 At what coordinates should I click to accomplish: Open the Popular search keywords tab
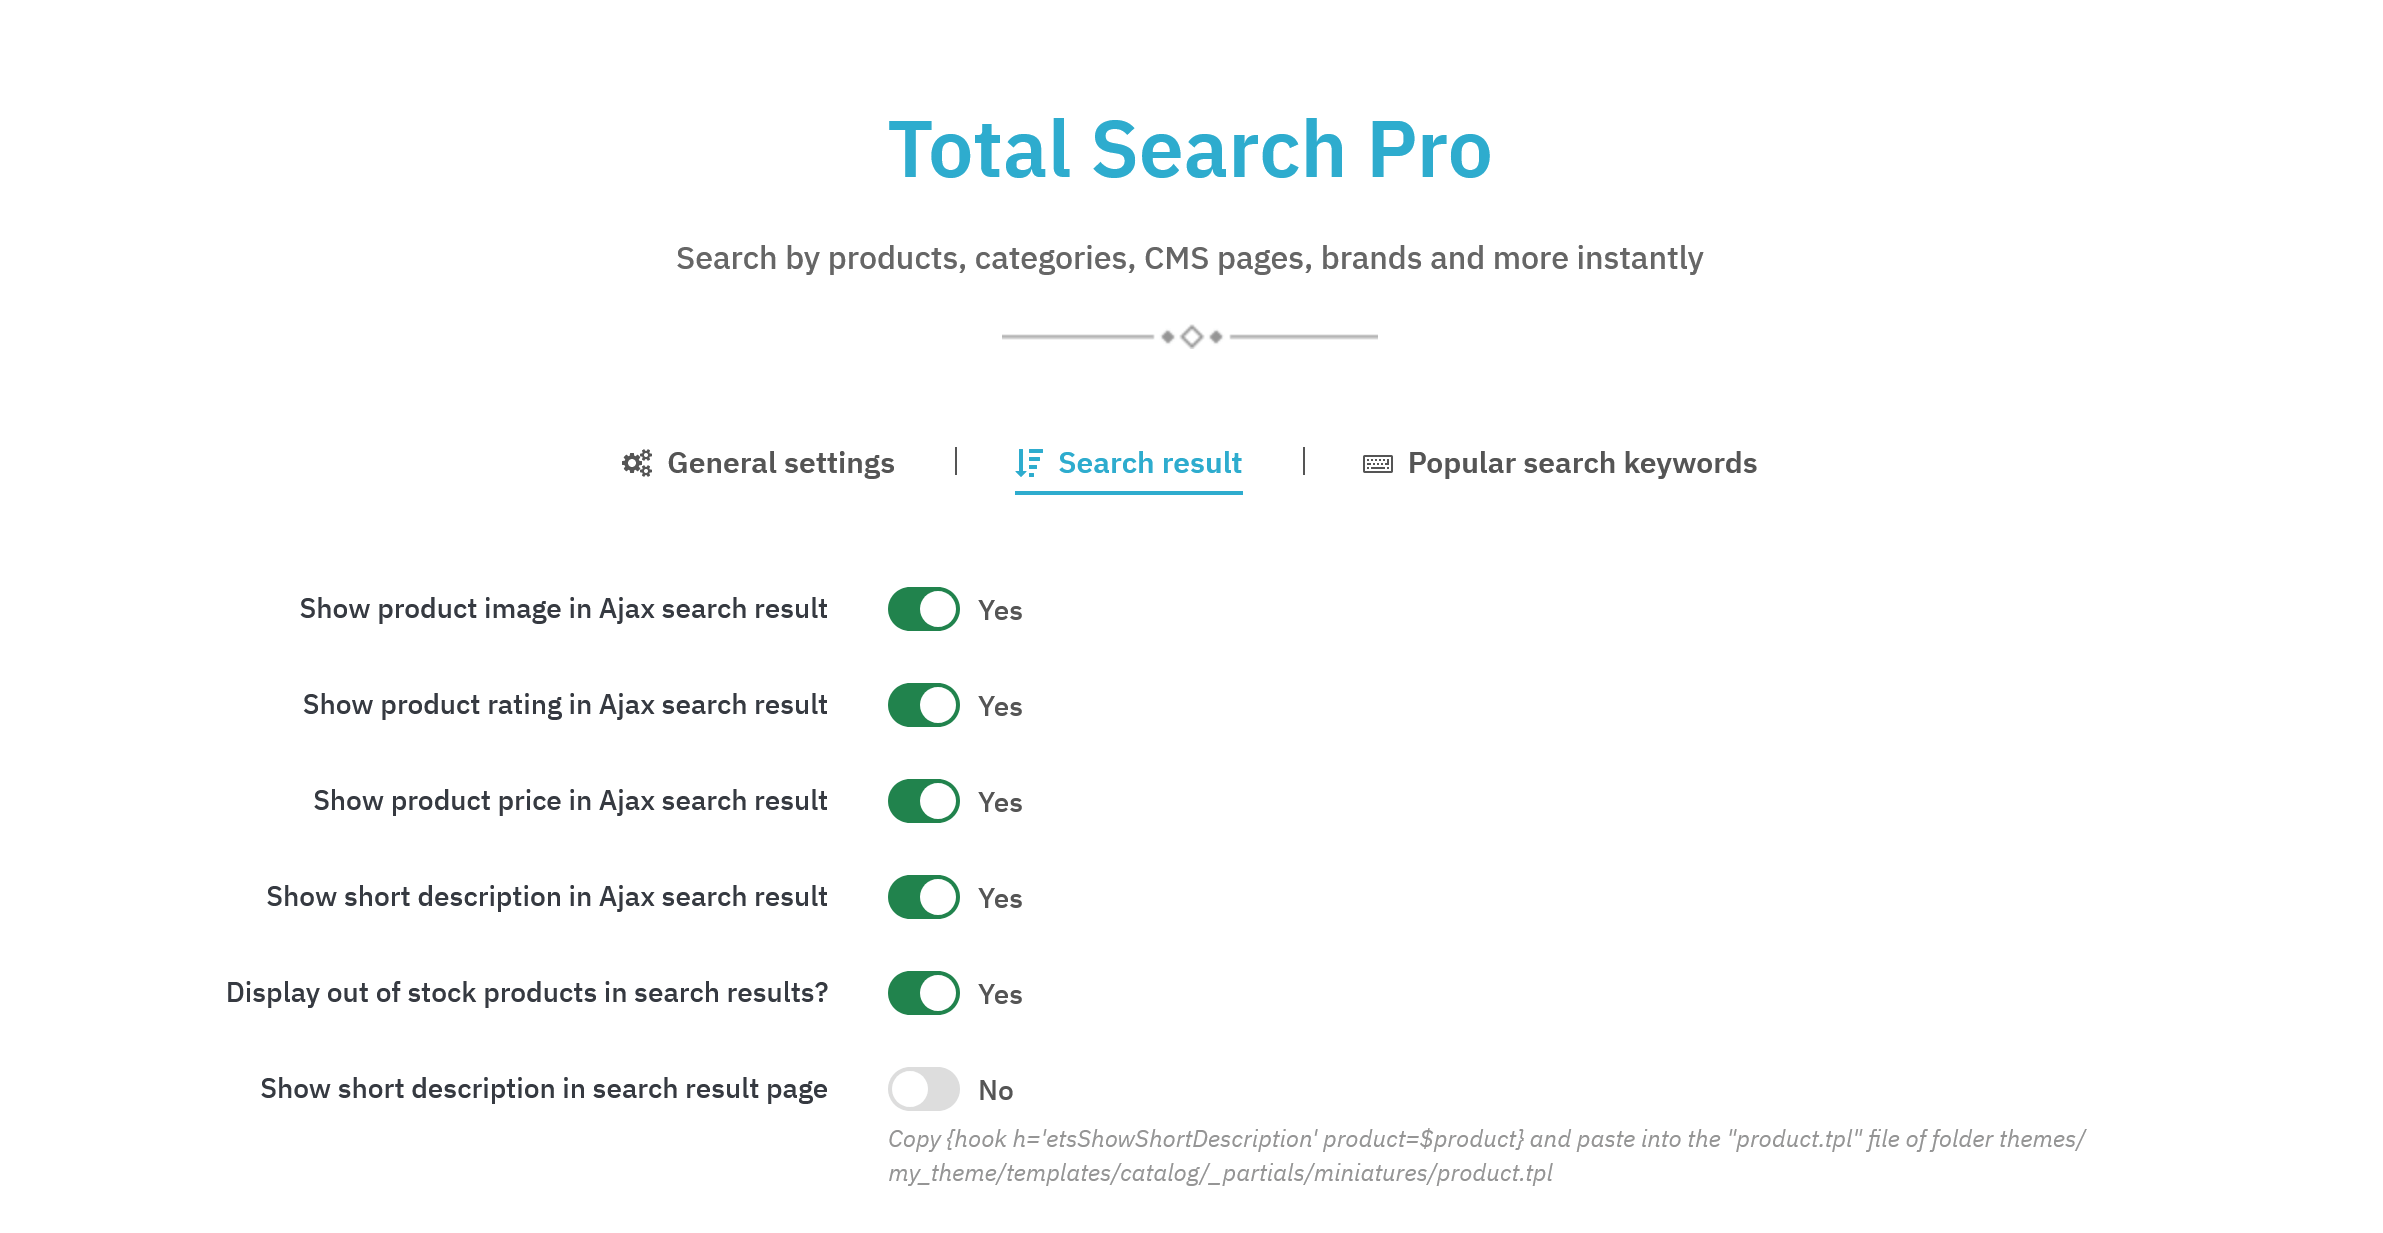1560,463
